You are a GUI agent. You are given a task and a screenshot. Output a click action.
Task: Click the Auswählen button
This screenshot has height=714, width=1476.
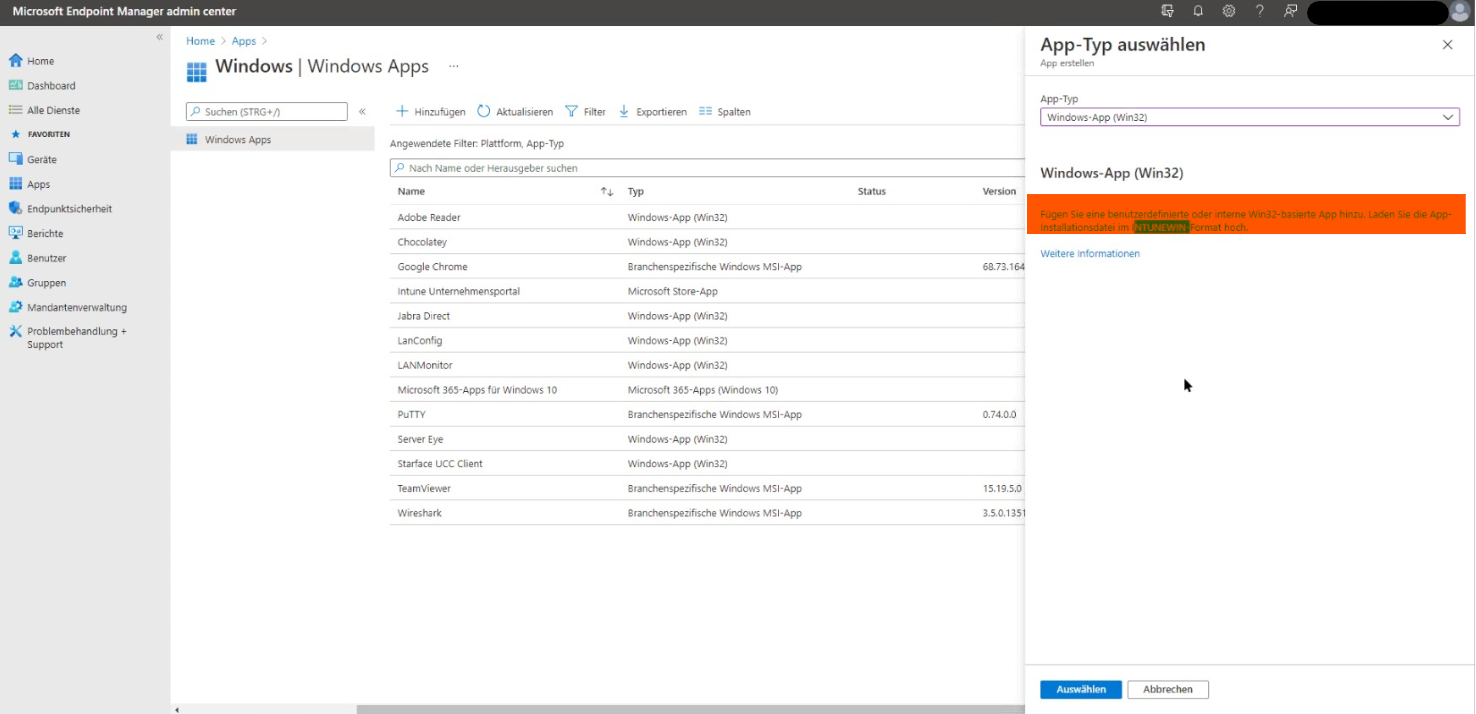click(1081, 690)
